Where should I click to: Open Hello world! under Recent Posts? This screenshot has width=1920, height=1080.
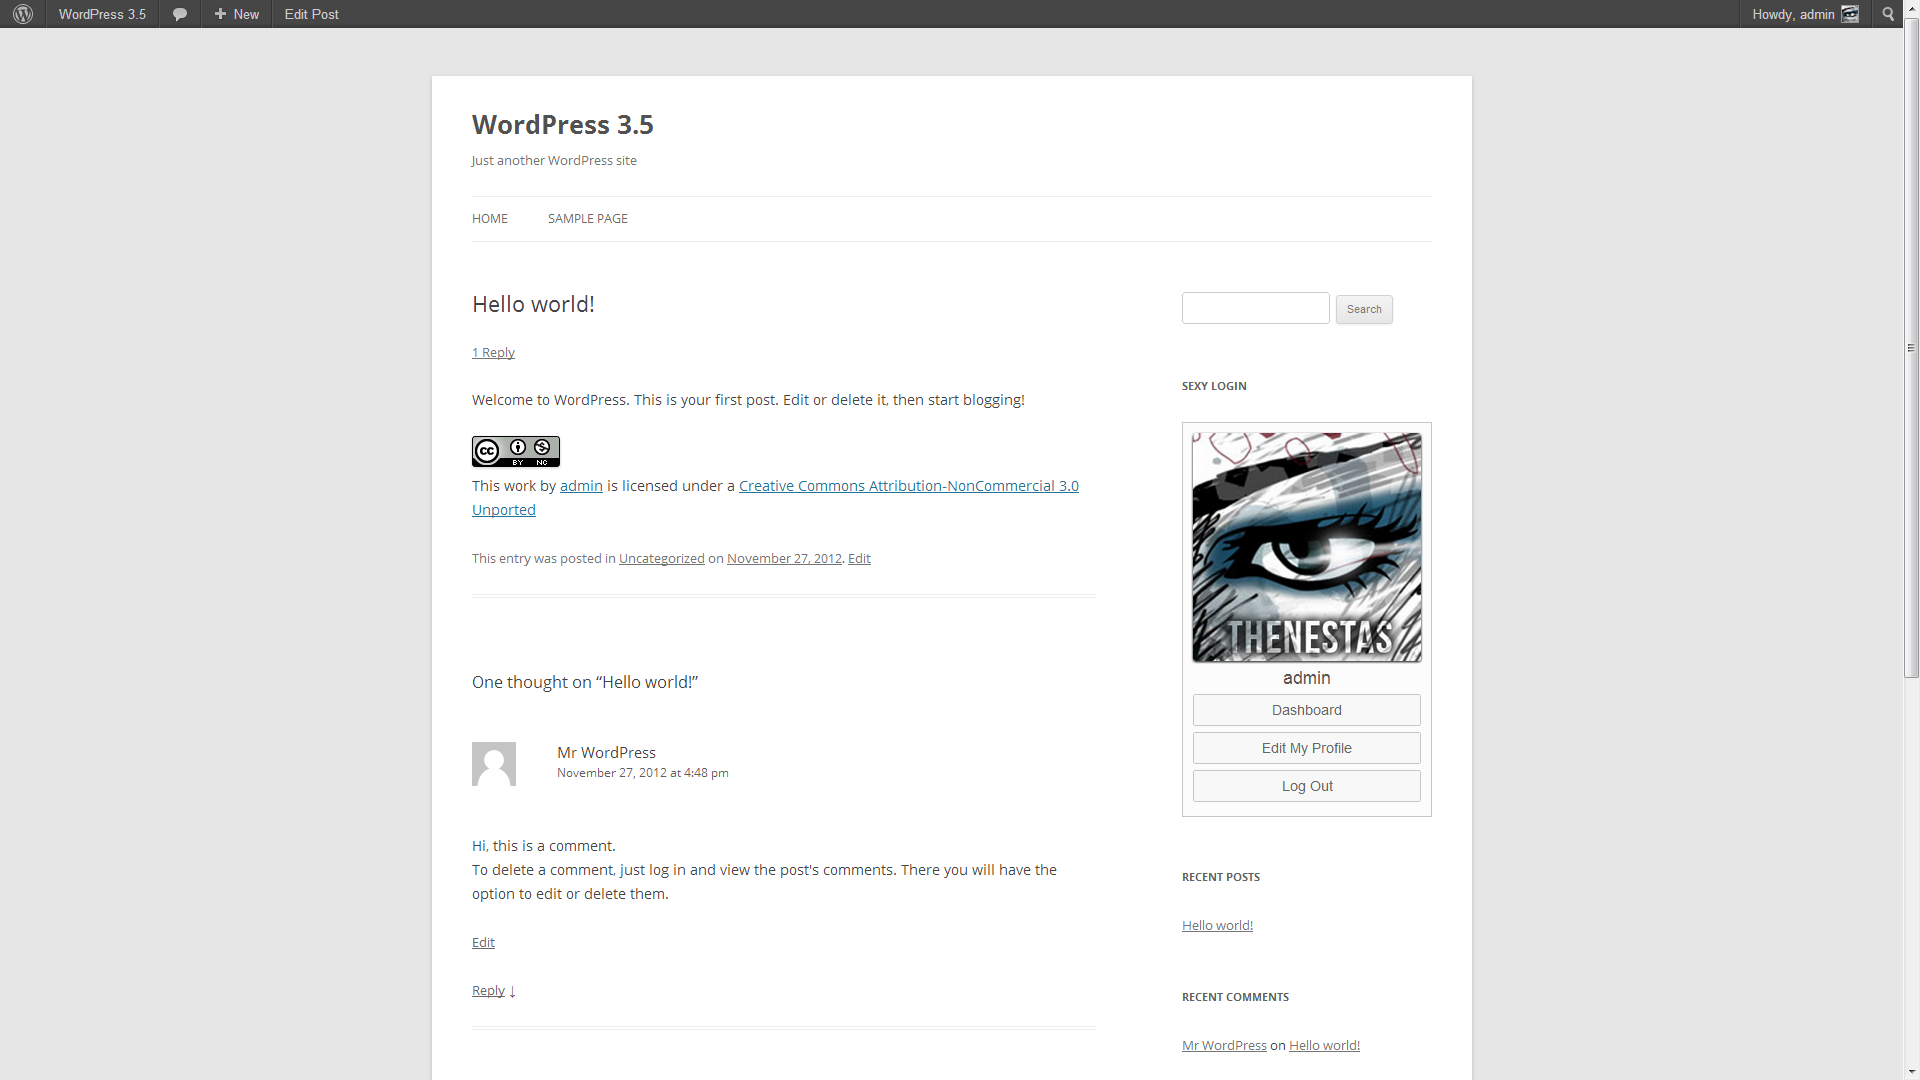click(1217, 925)
